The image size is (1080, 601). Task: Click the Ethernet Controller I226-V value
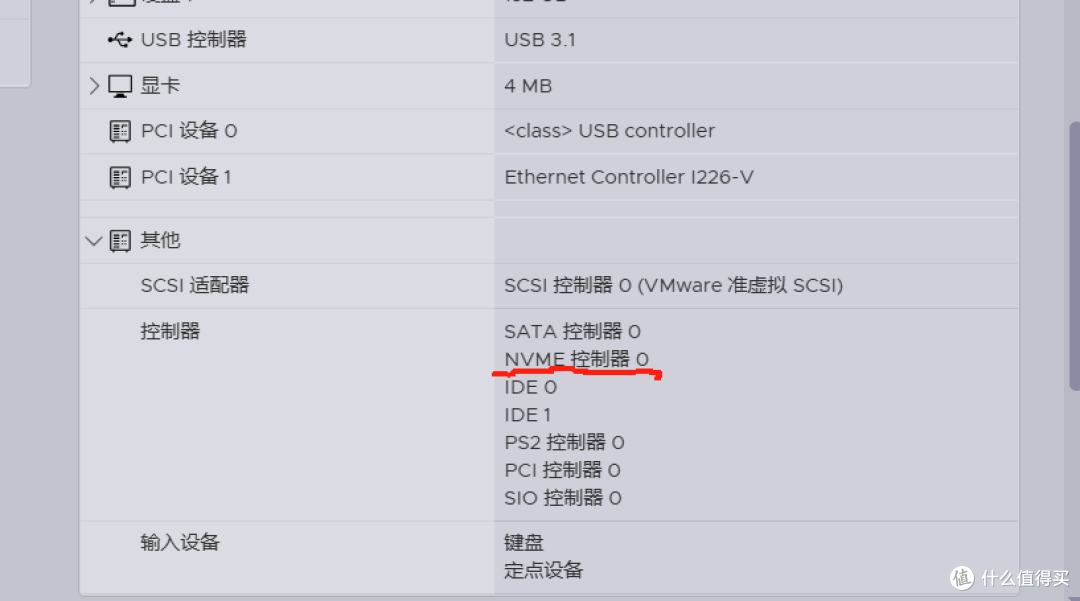click(629, 178)
